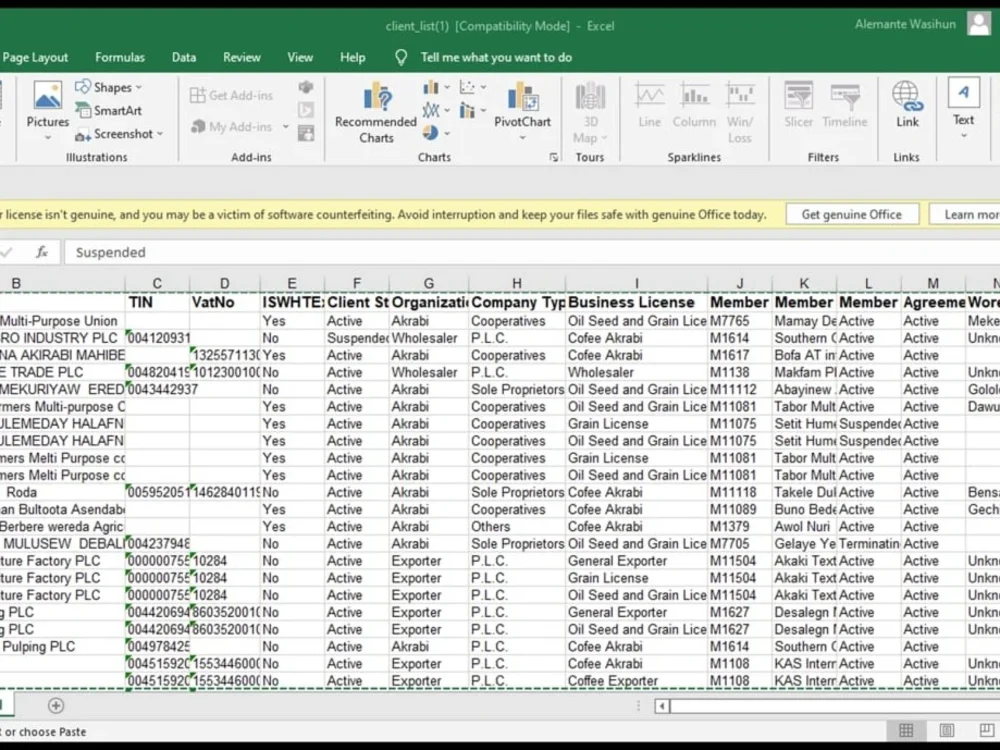Image resolution: width=1000 pixels, height=750 pixels.
Task: Click Tell me what you want to do
Action: [496, 57]
